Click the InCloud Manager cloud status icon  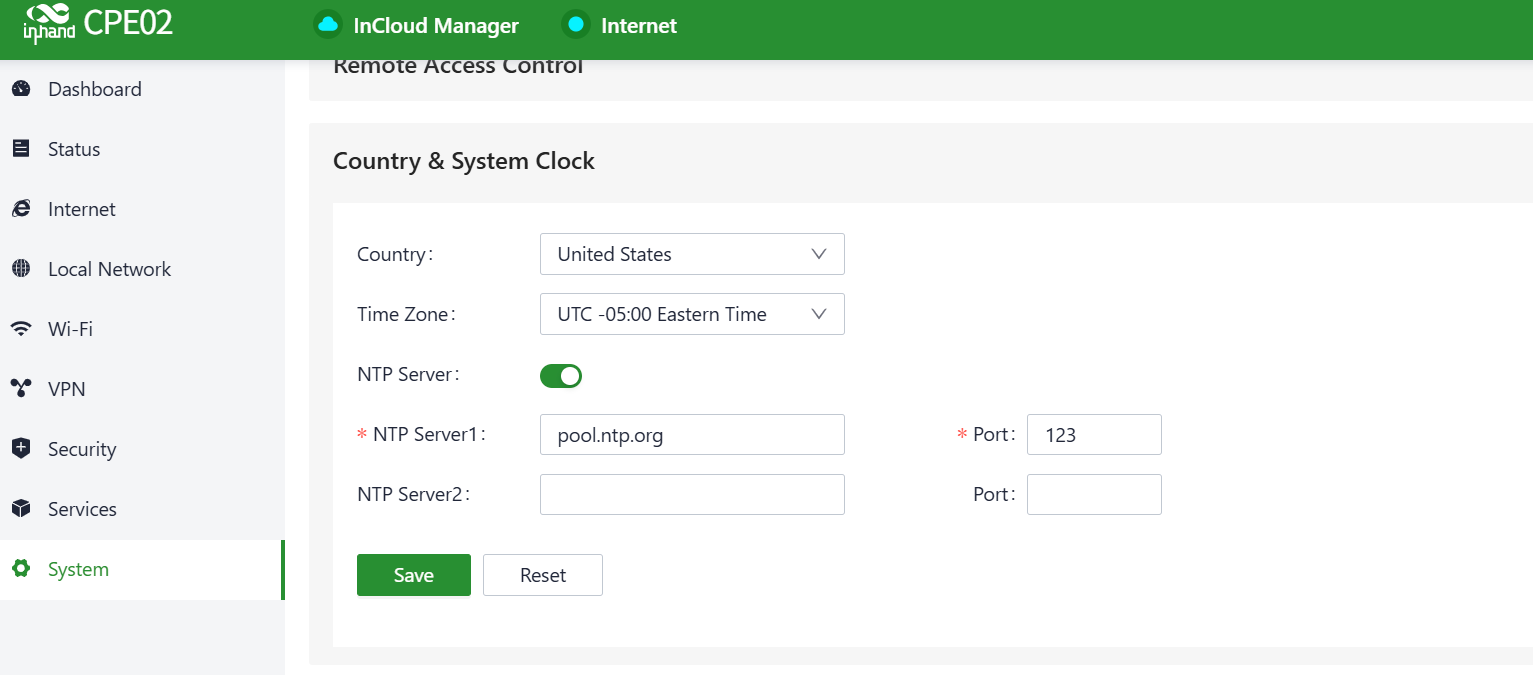pos(327,25)
